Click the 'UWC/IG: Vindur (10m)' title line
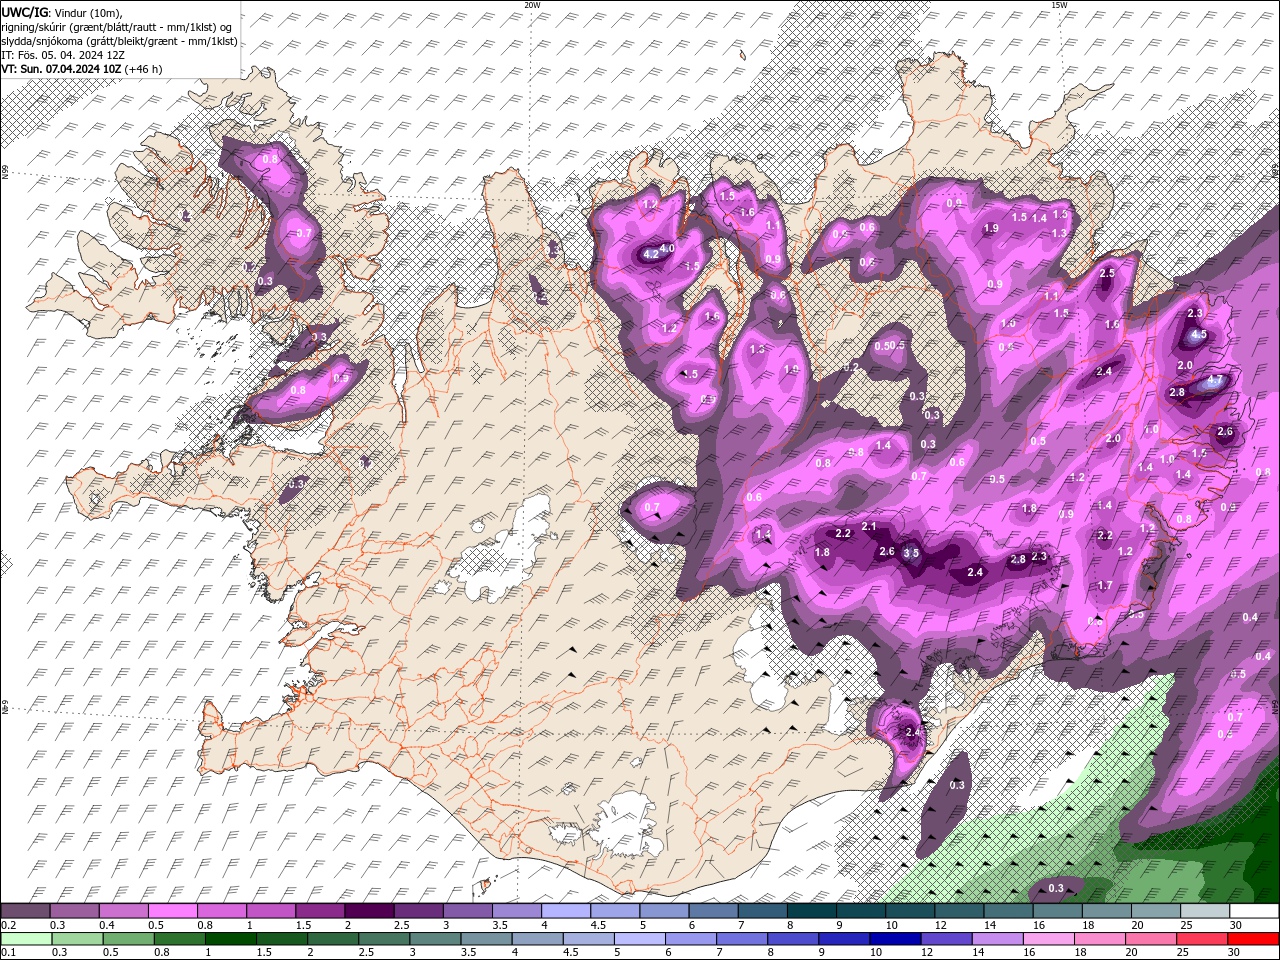The height and width of the screenshot is (960, 1280). pyautogui.click(x=61, y=12)
